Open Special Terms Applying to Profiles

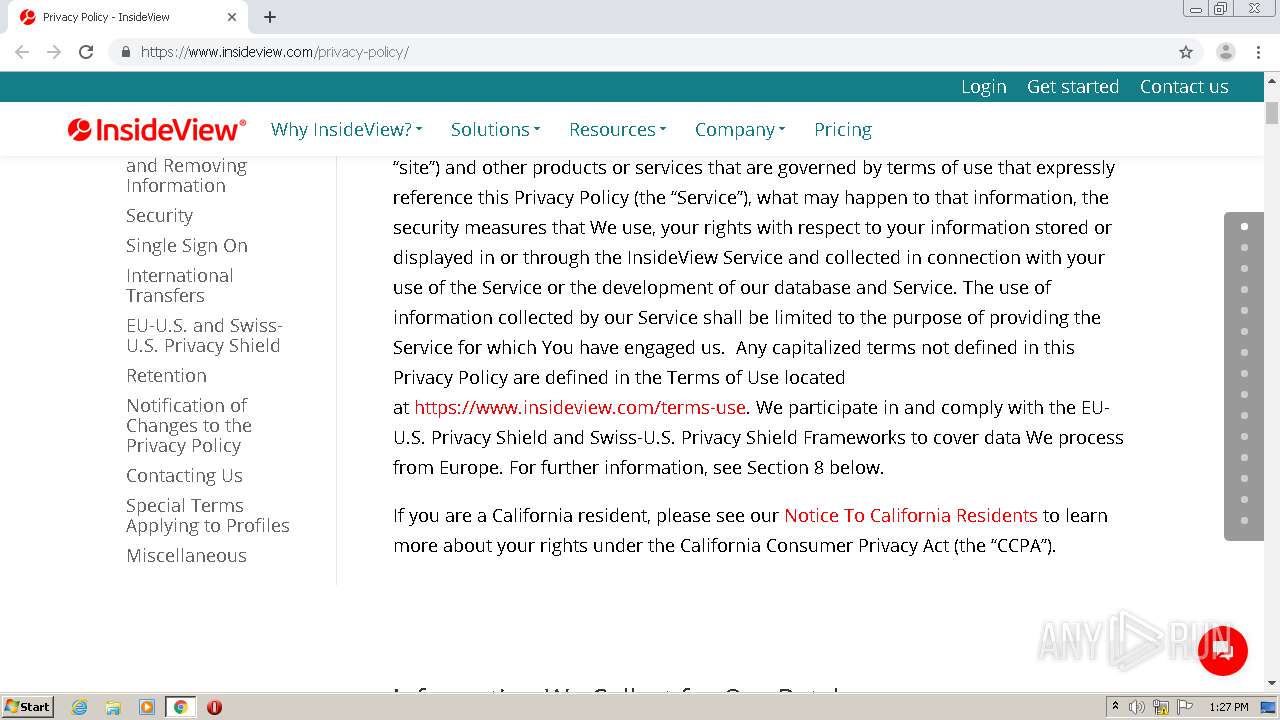pyautogui.click(x=208, y=515)
